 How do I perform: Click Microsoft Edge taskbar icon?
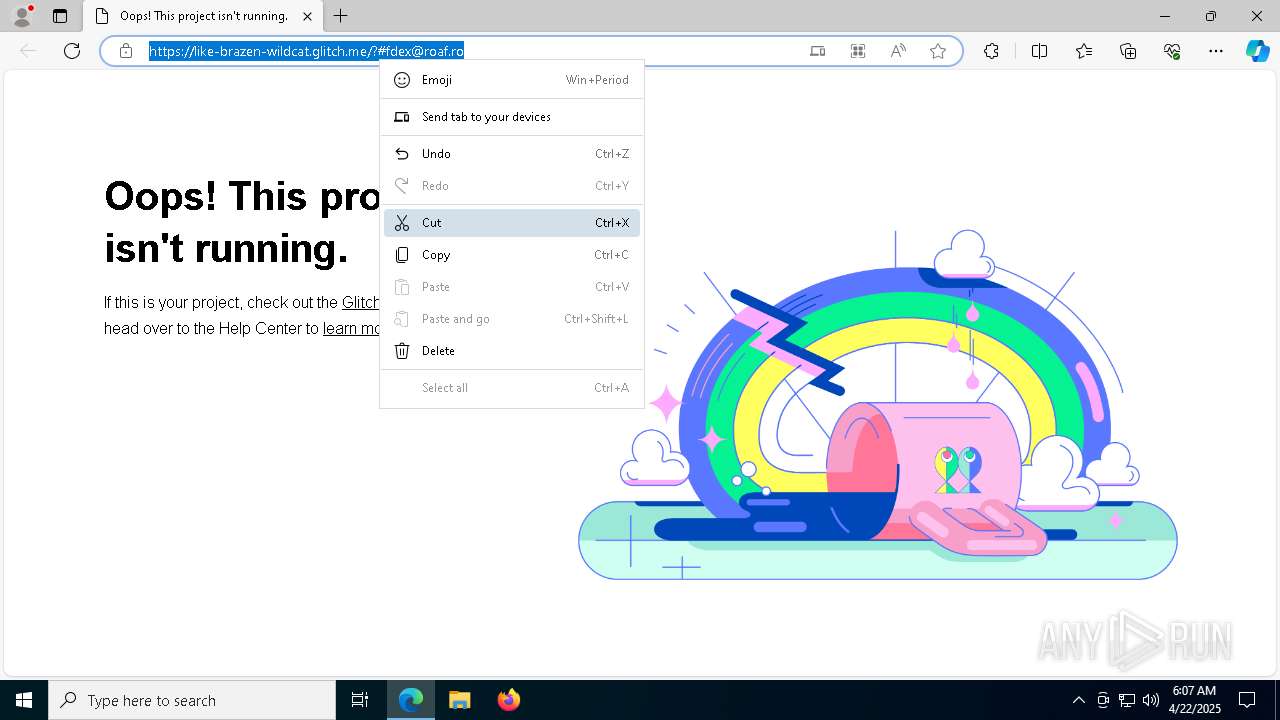(411, 700)
